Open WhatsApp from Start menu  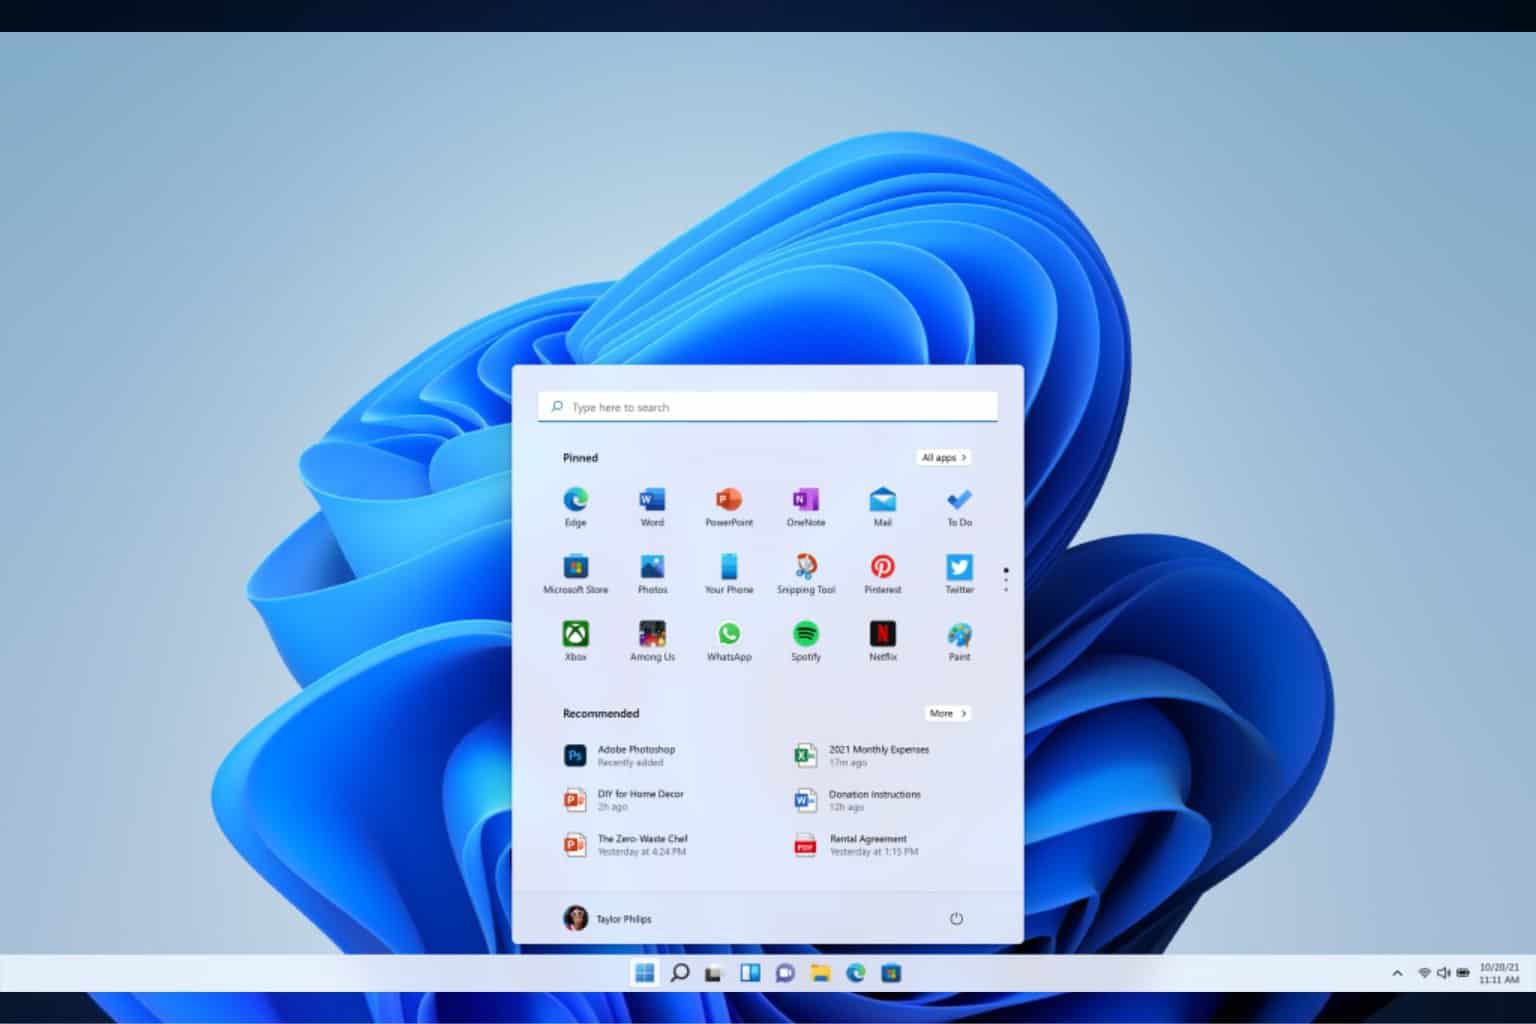point(729,641)
